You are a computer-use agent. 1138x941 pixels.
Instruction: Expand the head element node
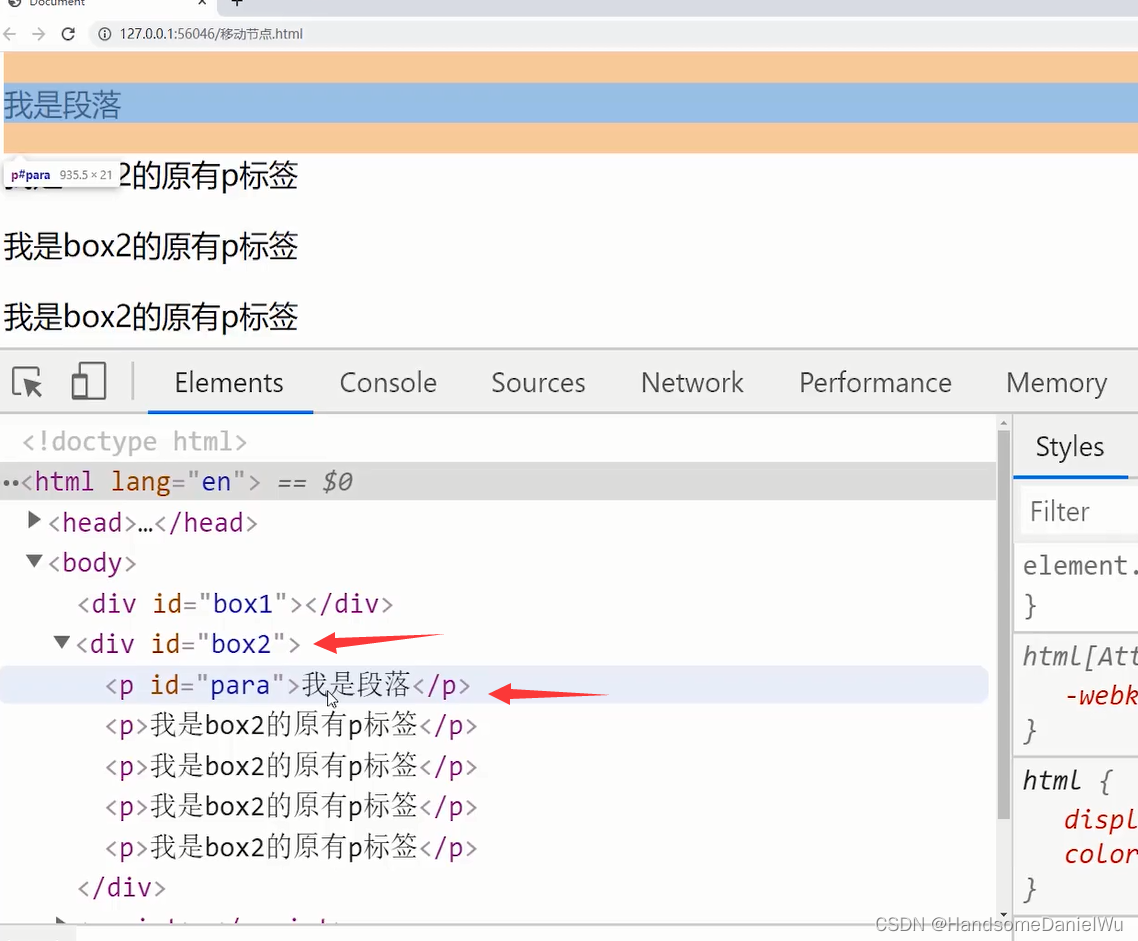34,521
